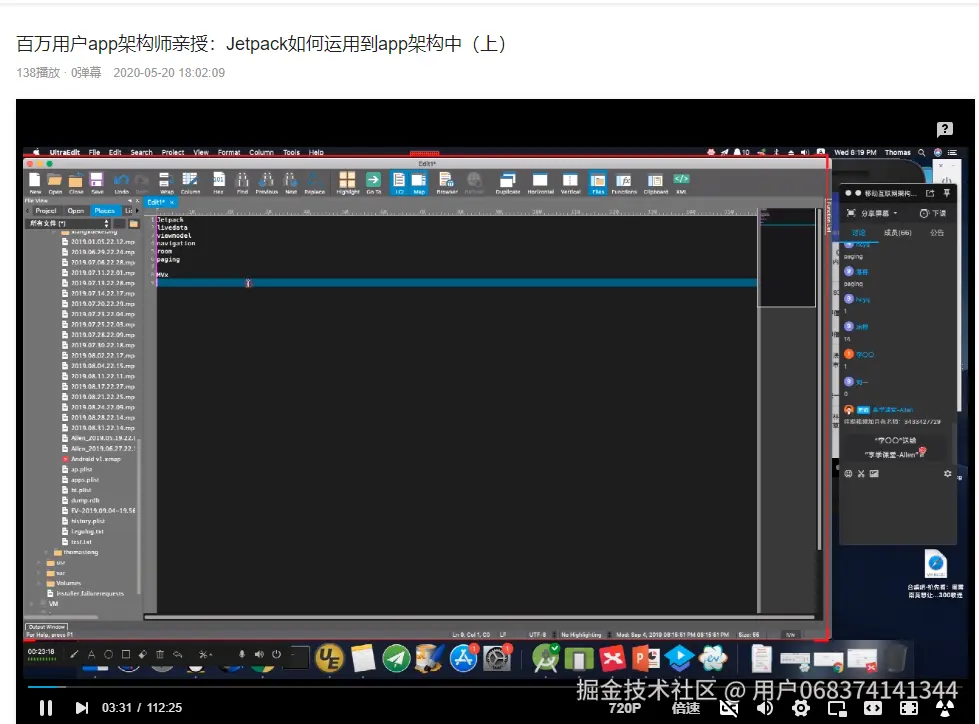Open the App Store icon in Dock
Image resolution: width=979 pixels, height=724 pixels.
click(x=463, y=659)
